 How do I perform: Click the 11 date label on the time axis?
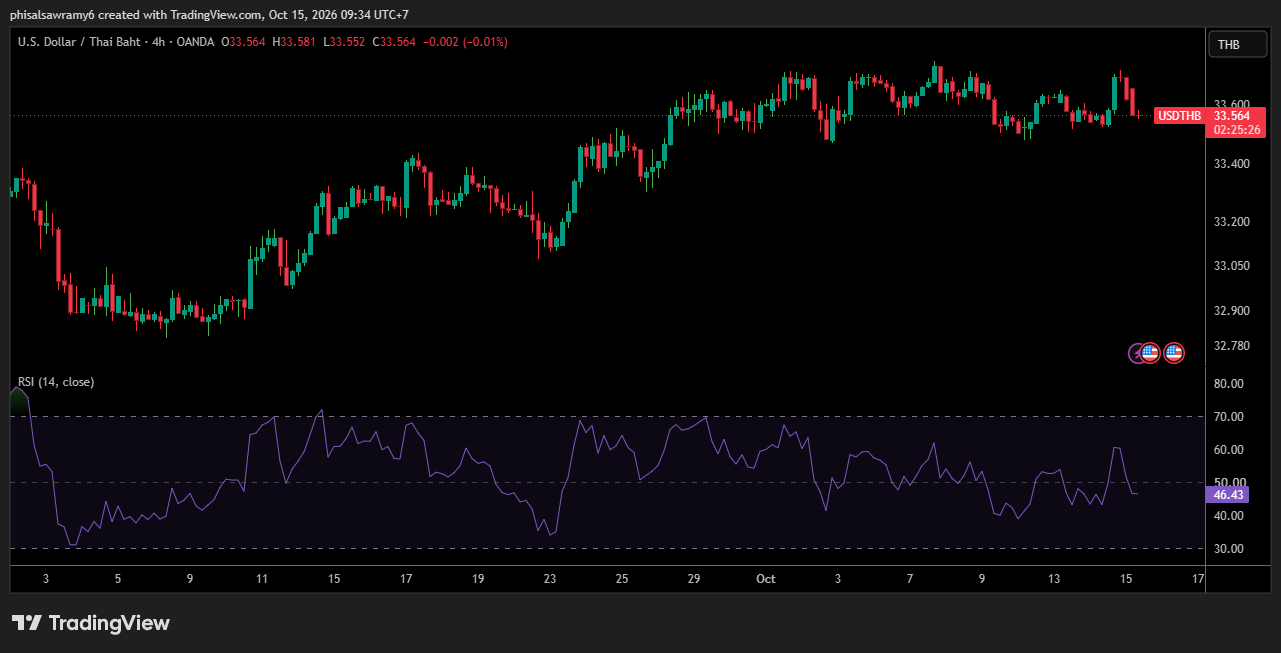262,578
